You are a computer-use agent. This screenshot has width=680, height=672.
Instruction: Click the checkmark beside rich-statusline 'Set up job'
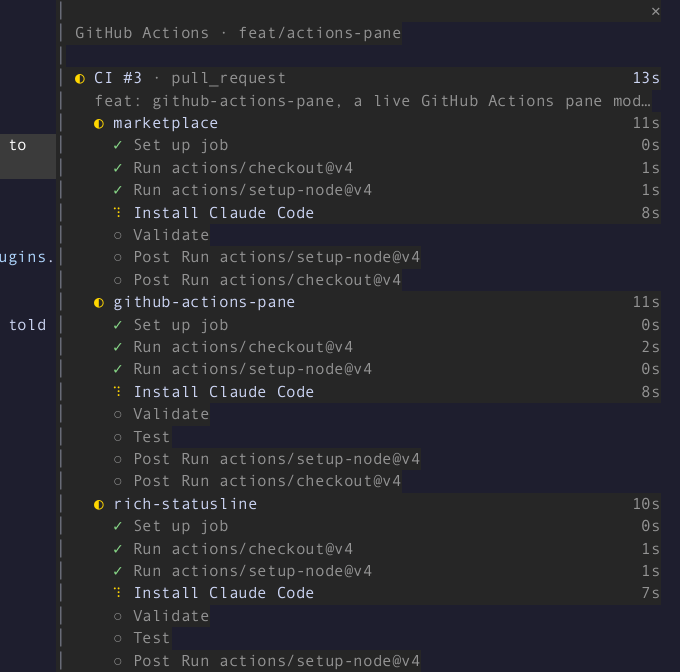point(118,526)
